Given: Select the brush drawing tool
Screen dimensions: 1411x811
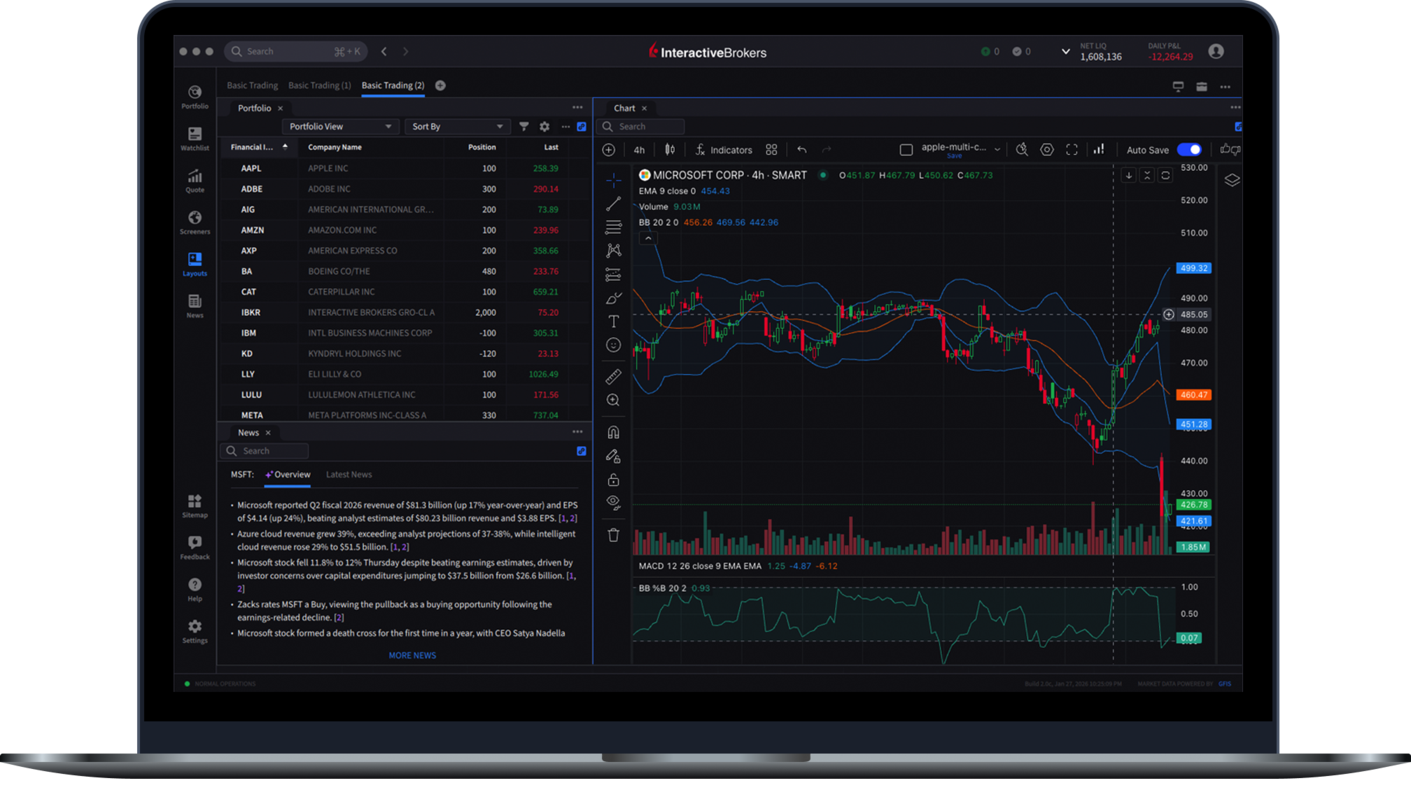Looking at the screenshot, I should tap(613, 298).
